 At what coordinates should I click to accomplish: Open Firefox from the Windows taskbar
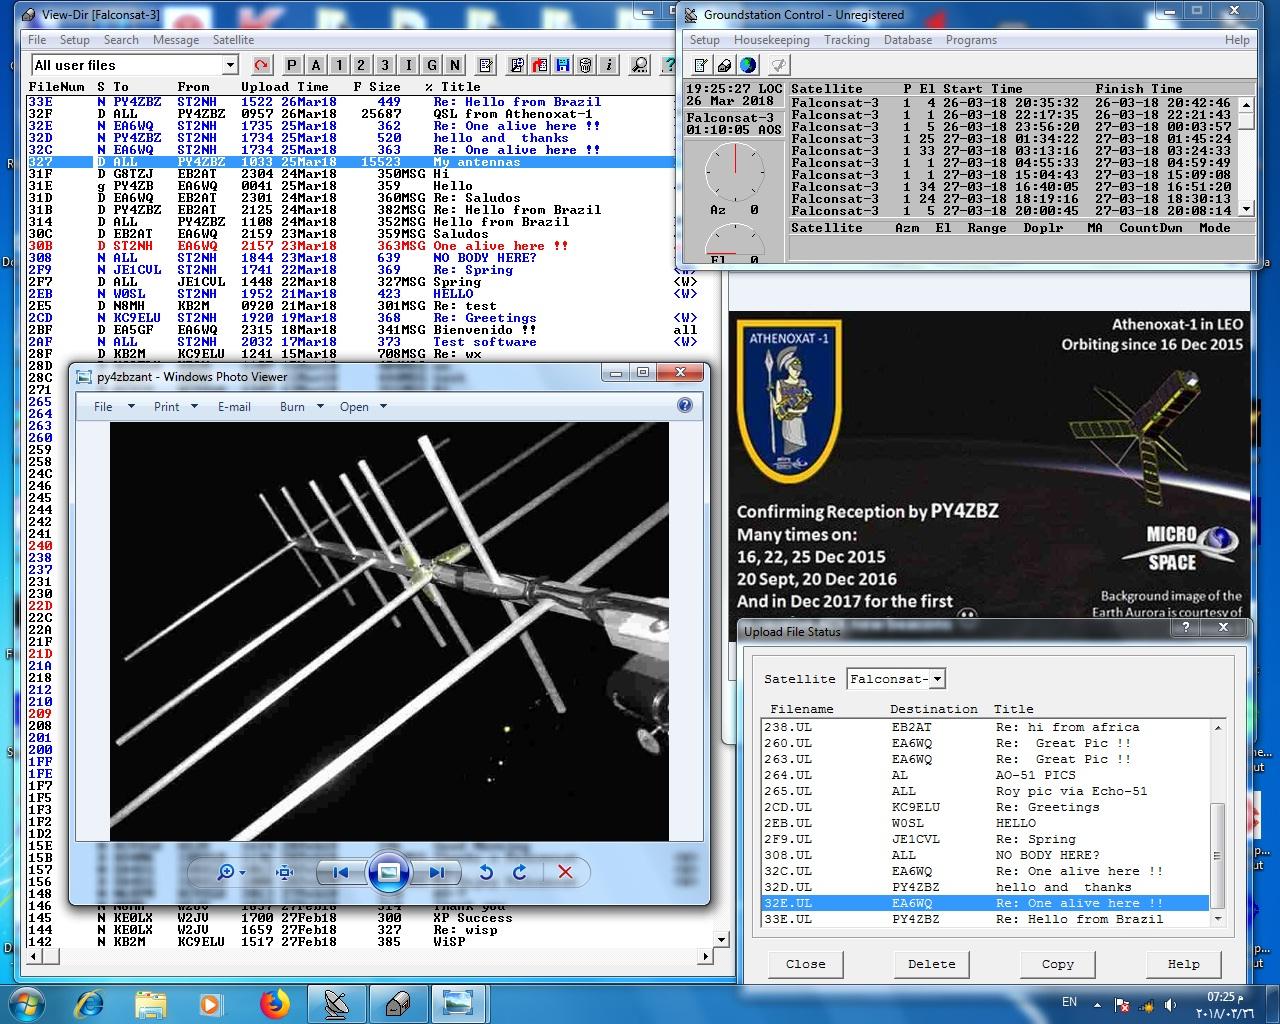point(274,1003)
